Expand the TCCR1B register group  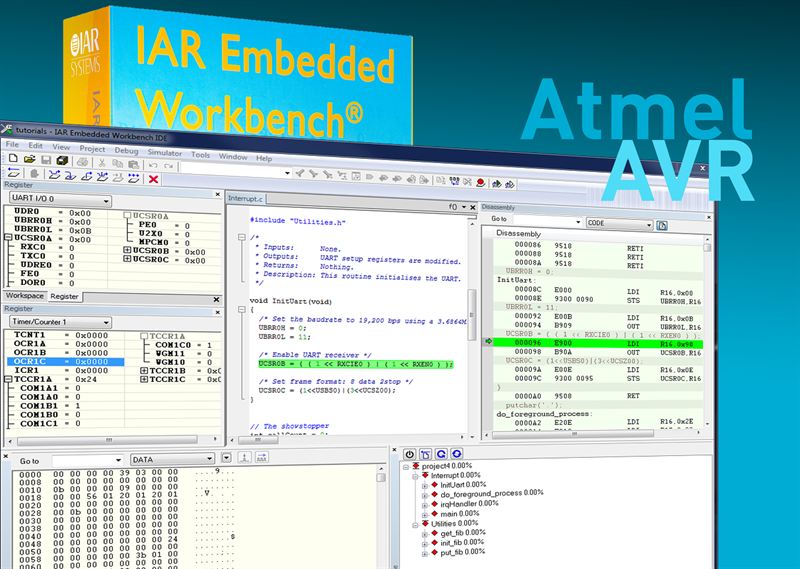click(143, 370)
